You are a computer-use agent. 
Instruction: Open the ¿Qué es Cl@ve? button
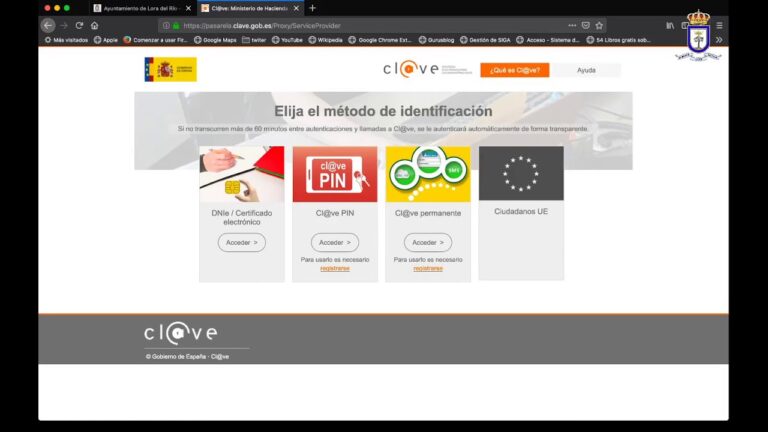pos(515,70)
